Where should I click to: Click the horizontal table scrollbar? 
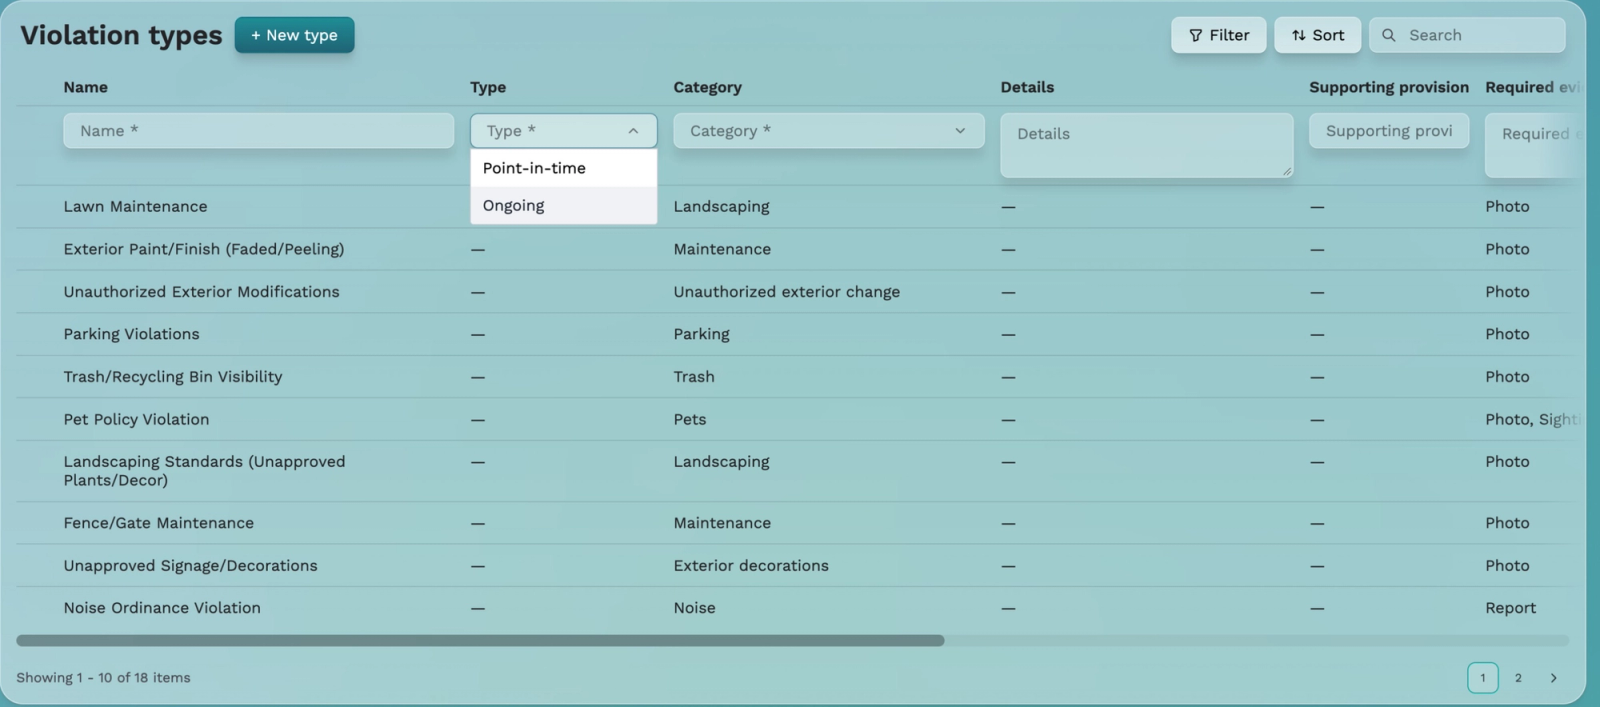click(x=480, y=640)
